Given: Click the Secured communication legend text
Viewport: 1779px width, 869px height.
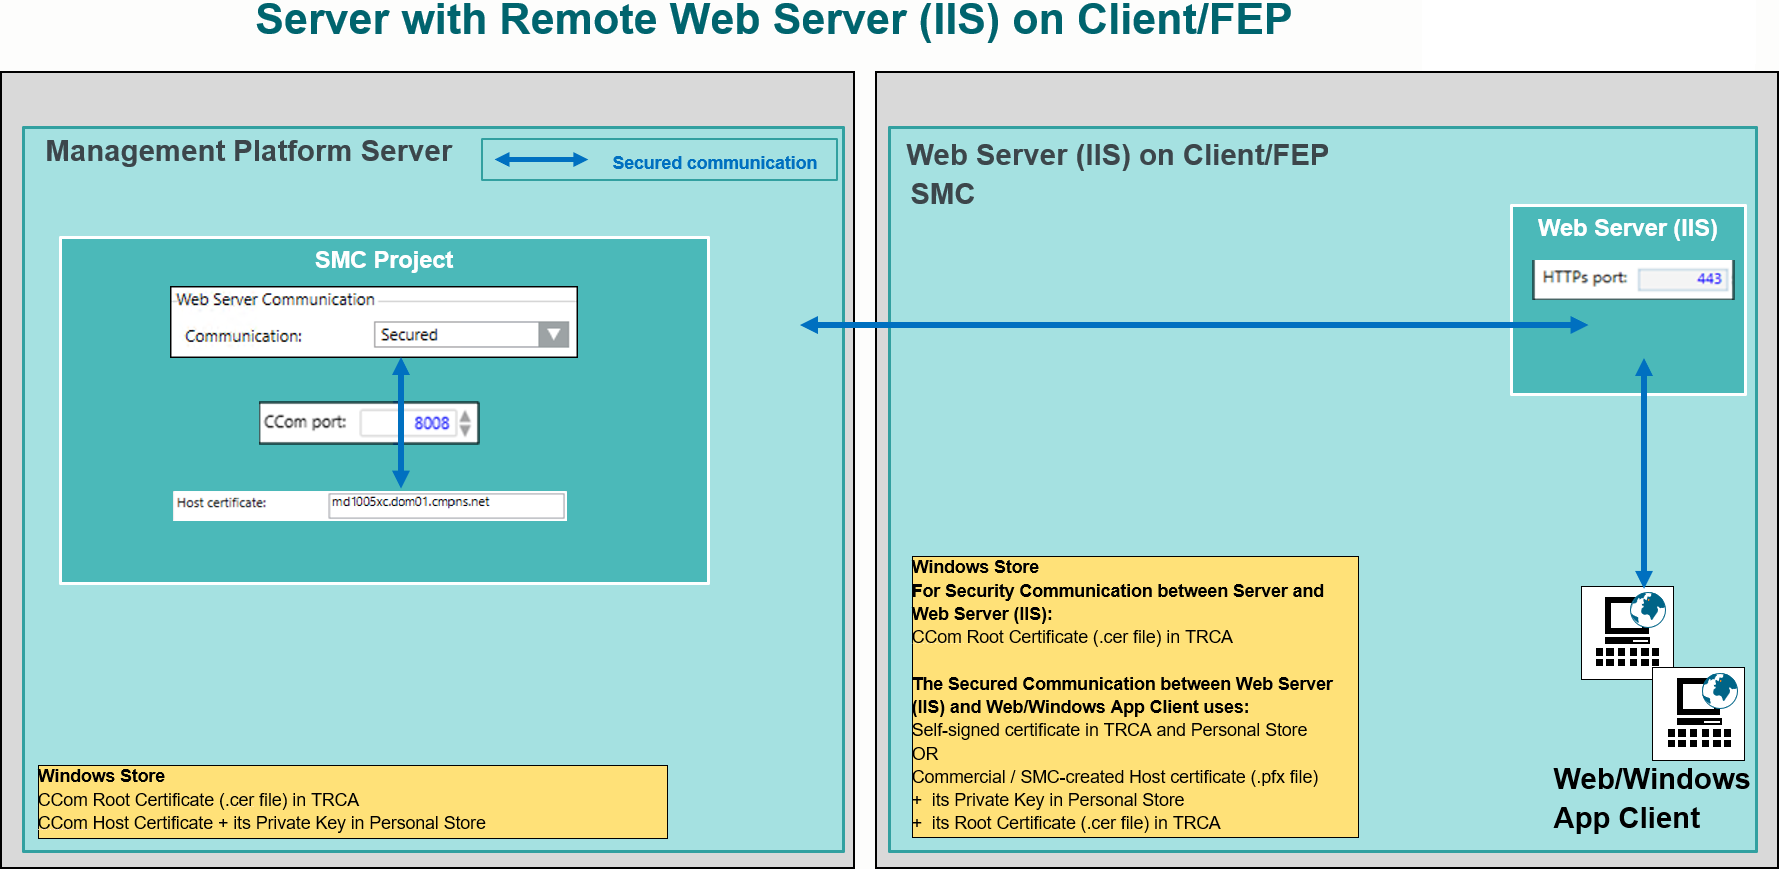Looking at the screenshot, I should click(x=714, y=163).
